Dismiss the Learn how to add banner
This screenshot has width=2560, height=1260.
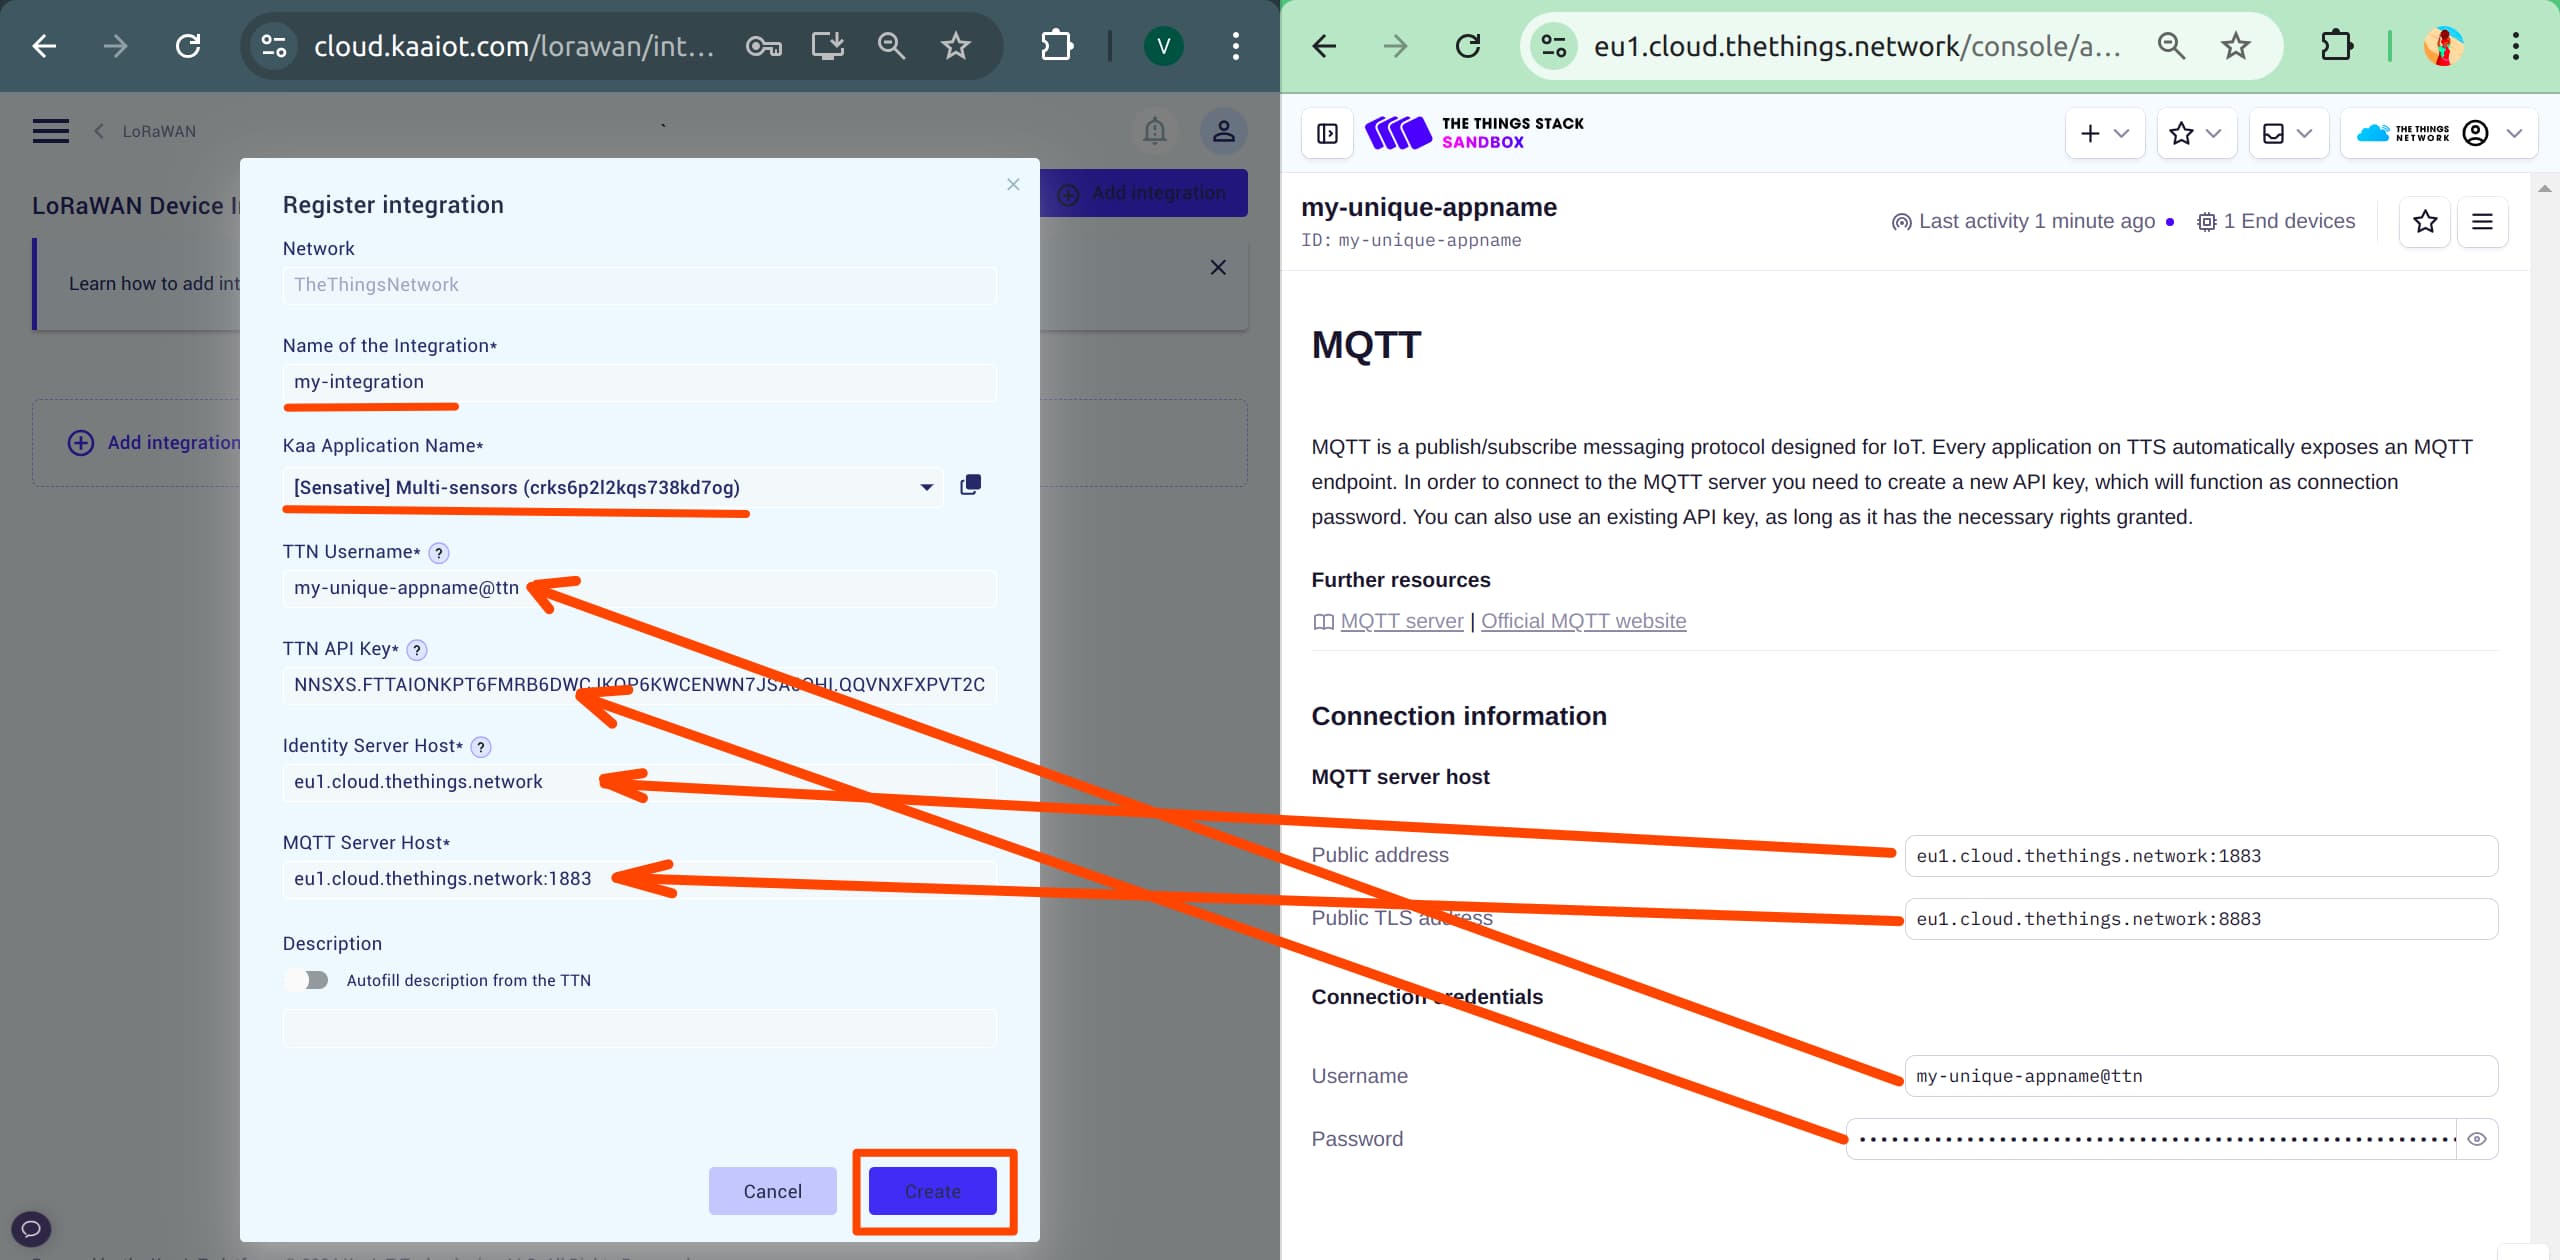click(1218, 267)
